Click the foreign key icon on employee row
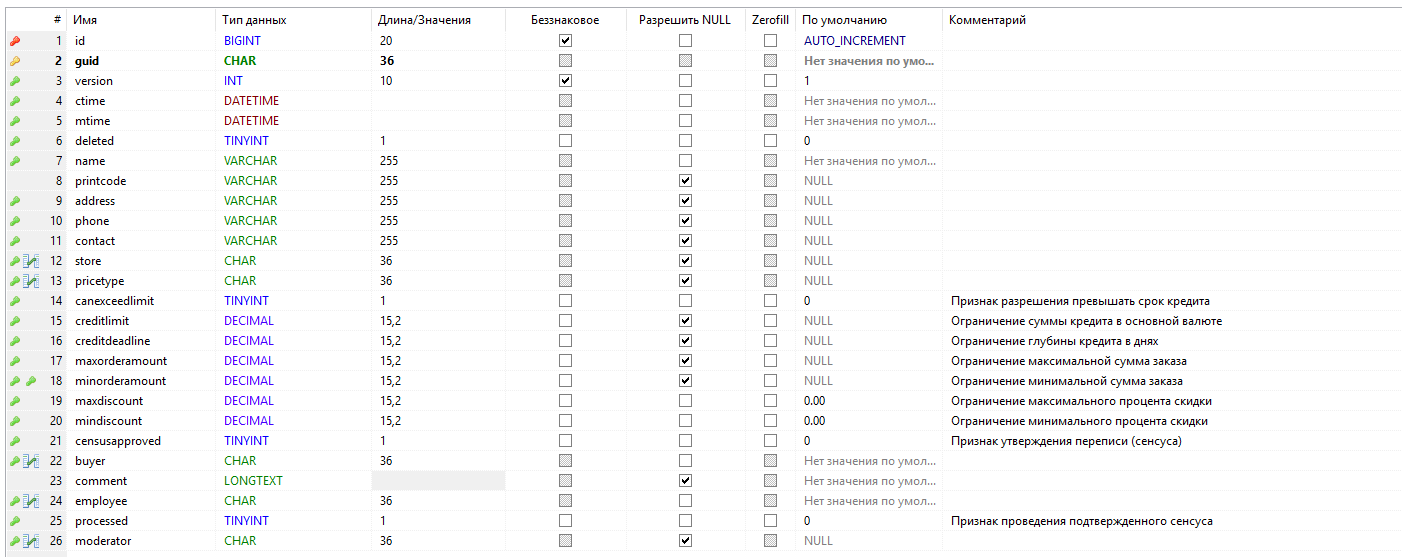The image size is (1402, 557). (x=31, y=501)
